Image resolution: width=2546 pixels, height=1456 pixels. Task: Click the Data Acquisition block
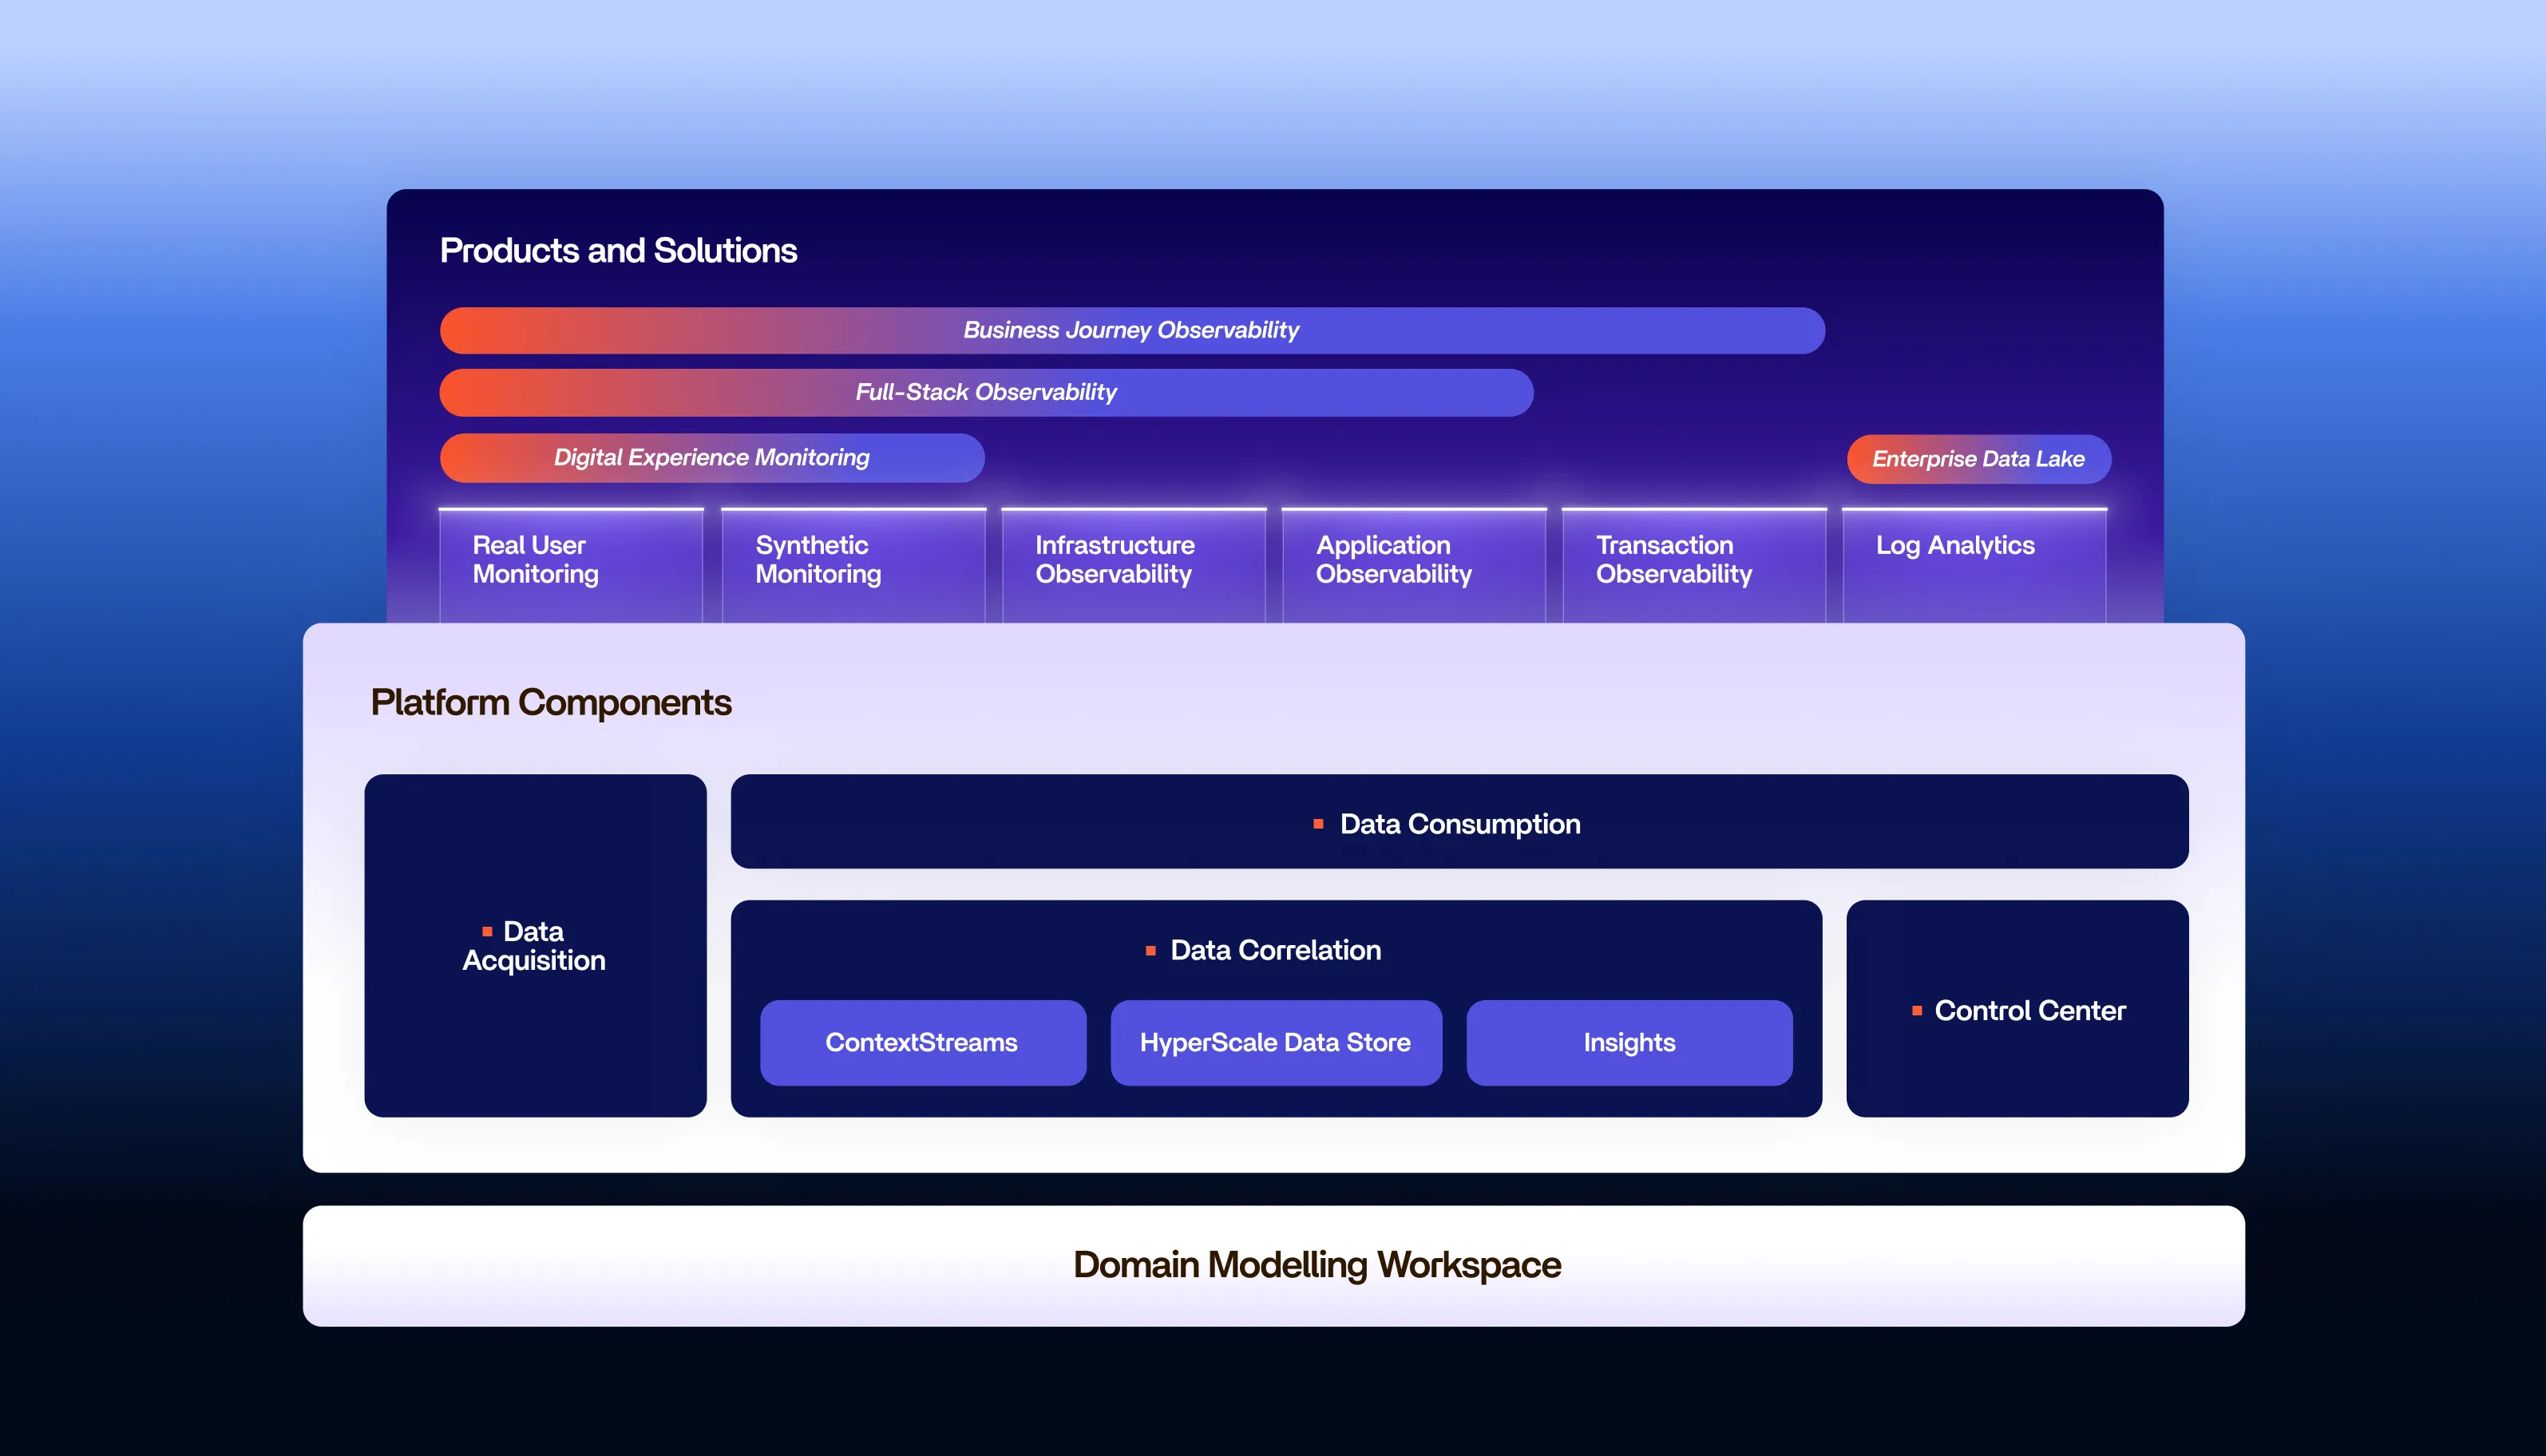(x=535, y=945)
